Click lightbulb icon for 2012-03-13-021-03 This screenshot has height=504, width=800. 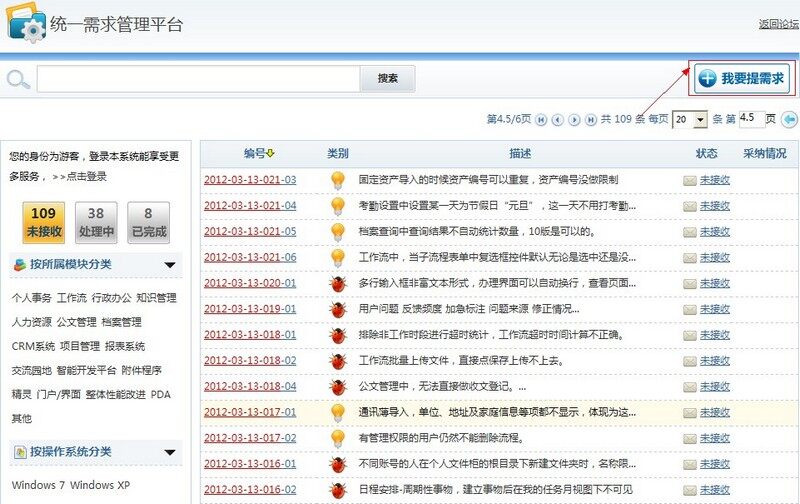pos(338,180)
